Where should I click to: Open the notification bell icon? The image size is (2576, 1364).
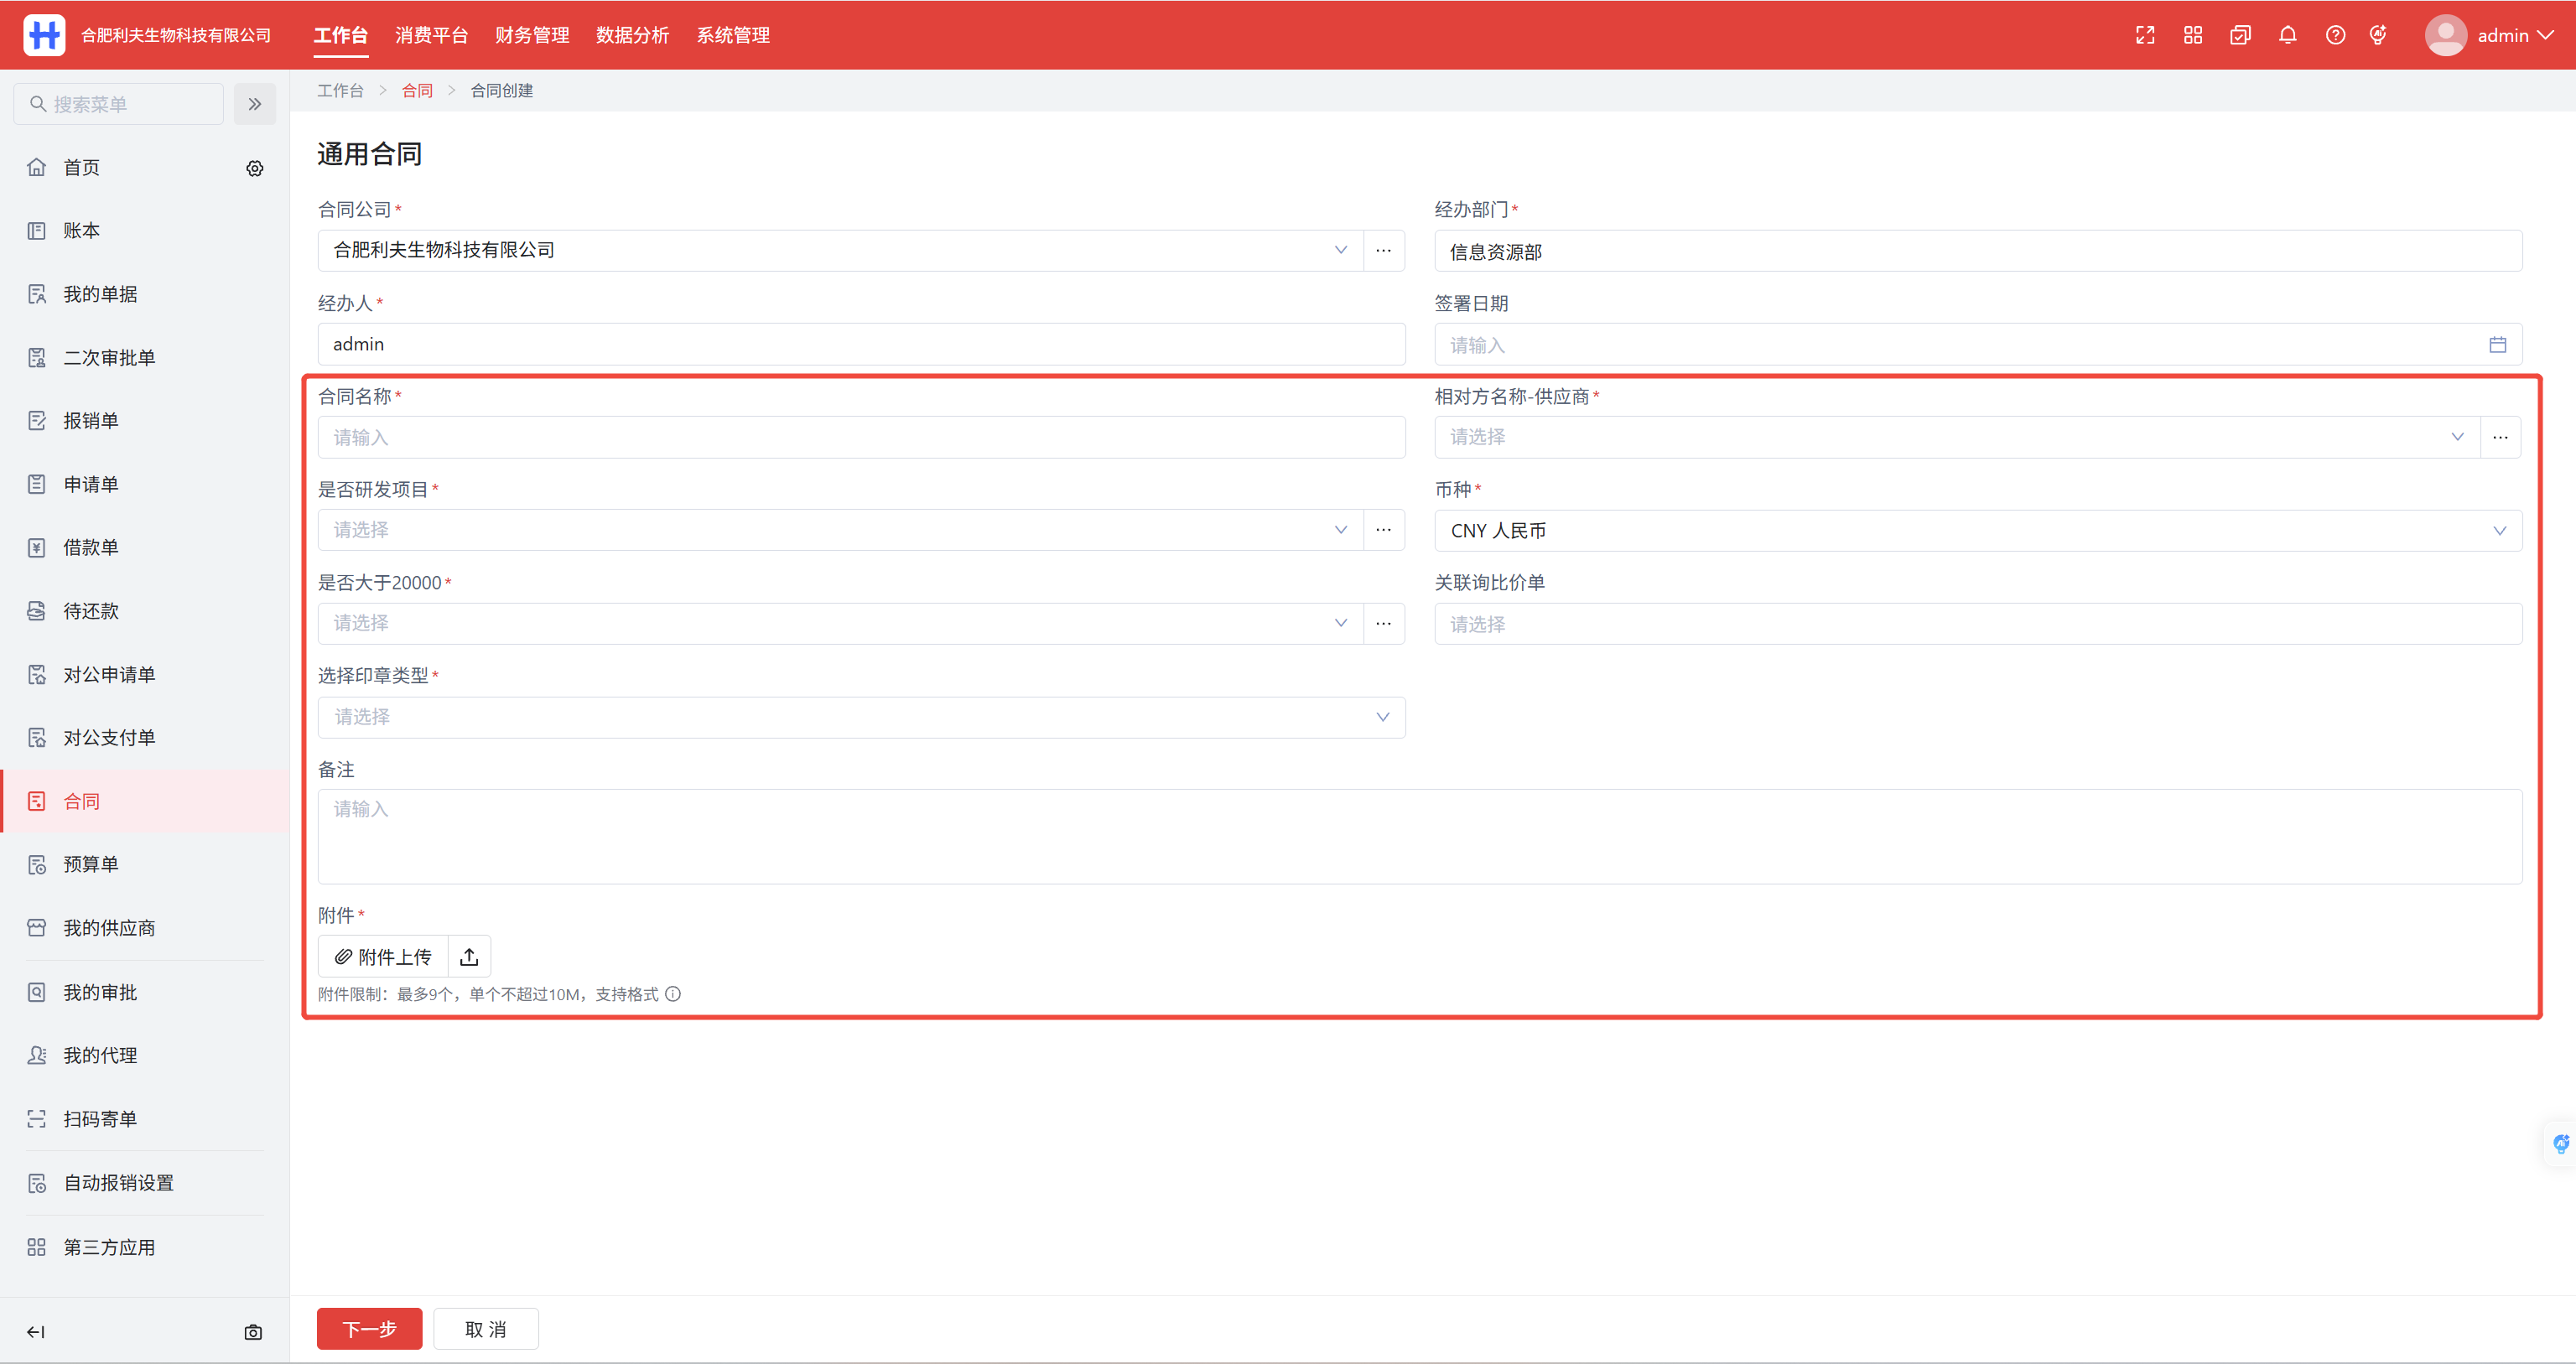(2287, 35)
